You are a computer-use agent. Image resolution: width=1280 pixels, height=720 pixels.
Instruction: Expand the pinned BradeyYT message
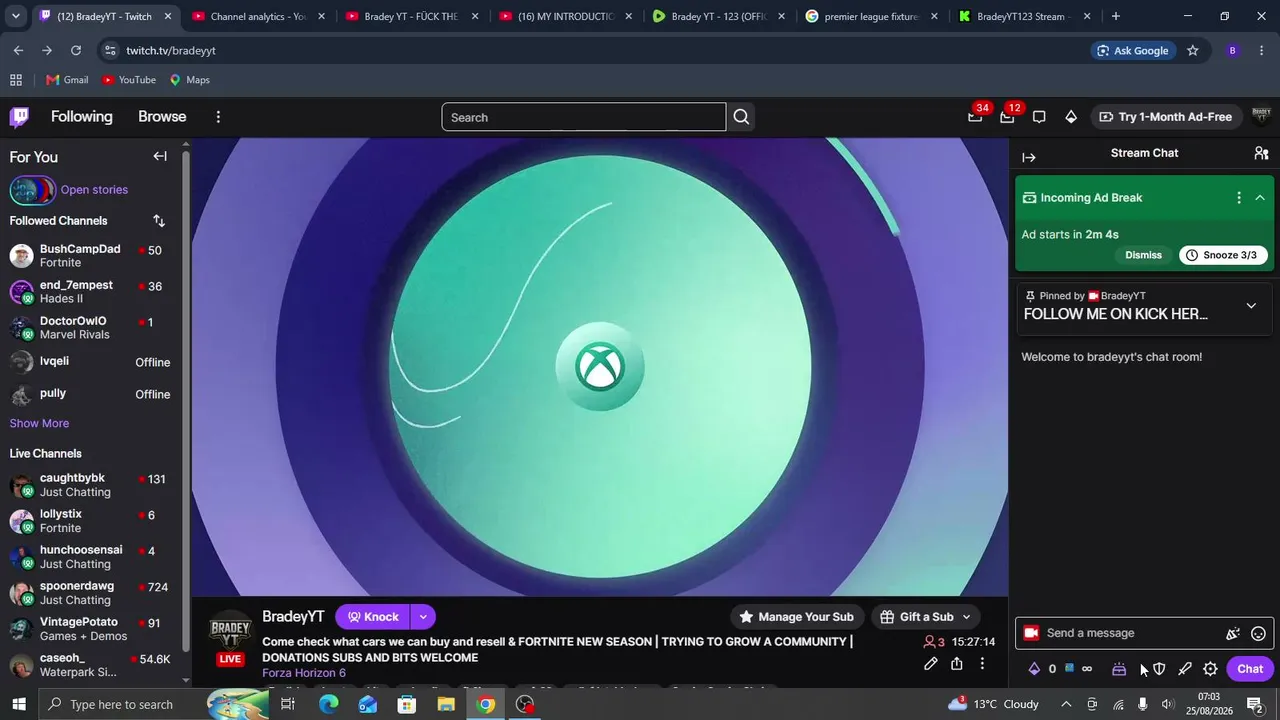click(x=1251, y=306)
